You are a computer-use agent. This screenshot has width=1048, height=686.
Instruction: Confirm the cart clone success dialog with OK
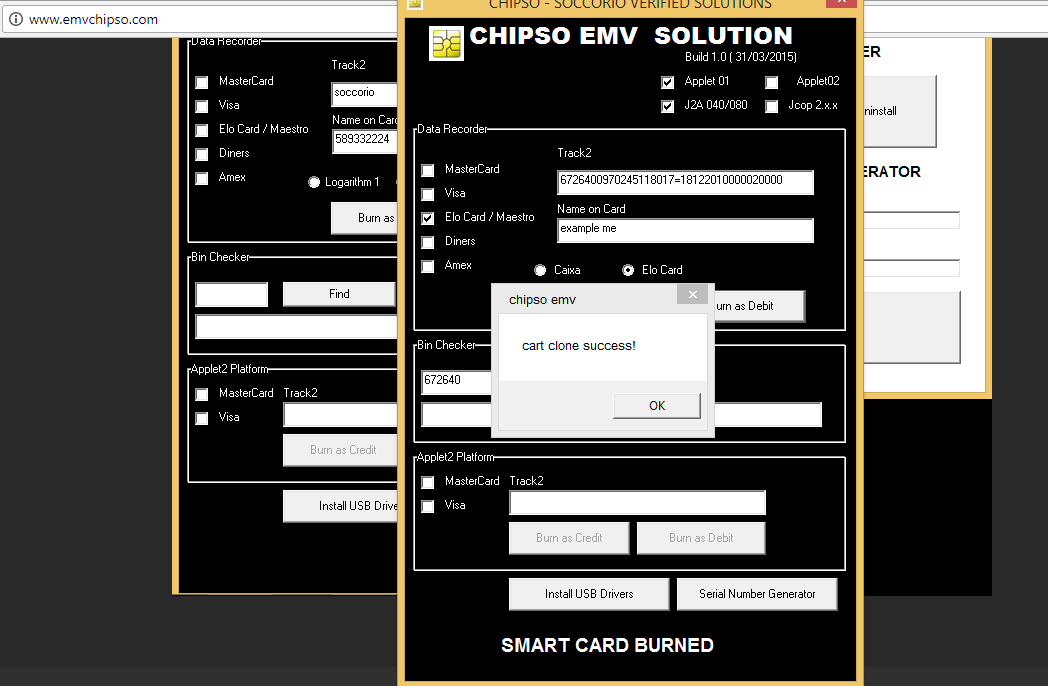point(657,406)
